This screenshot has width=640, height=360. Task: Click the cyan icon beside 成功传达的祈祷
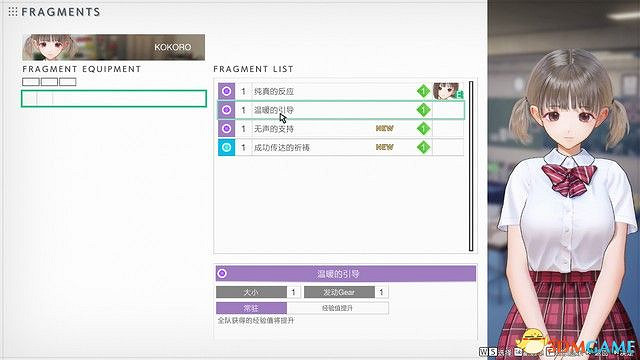pyautogui.click(x=226, y=147)
